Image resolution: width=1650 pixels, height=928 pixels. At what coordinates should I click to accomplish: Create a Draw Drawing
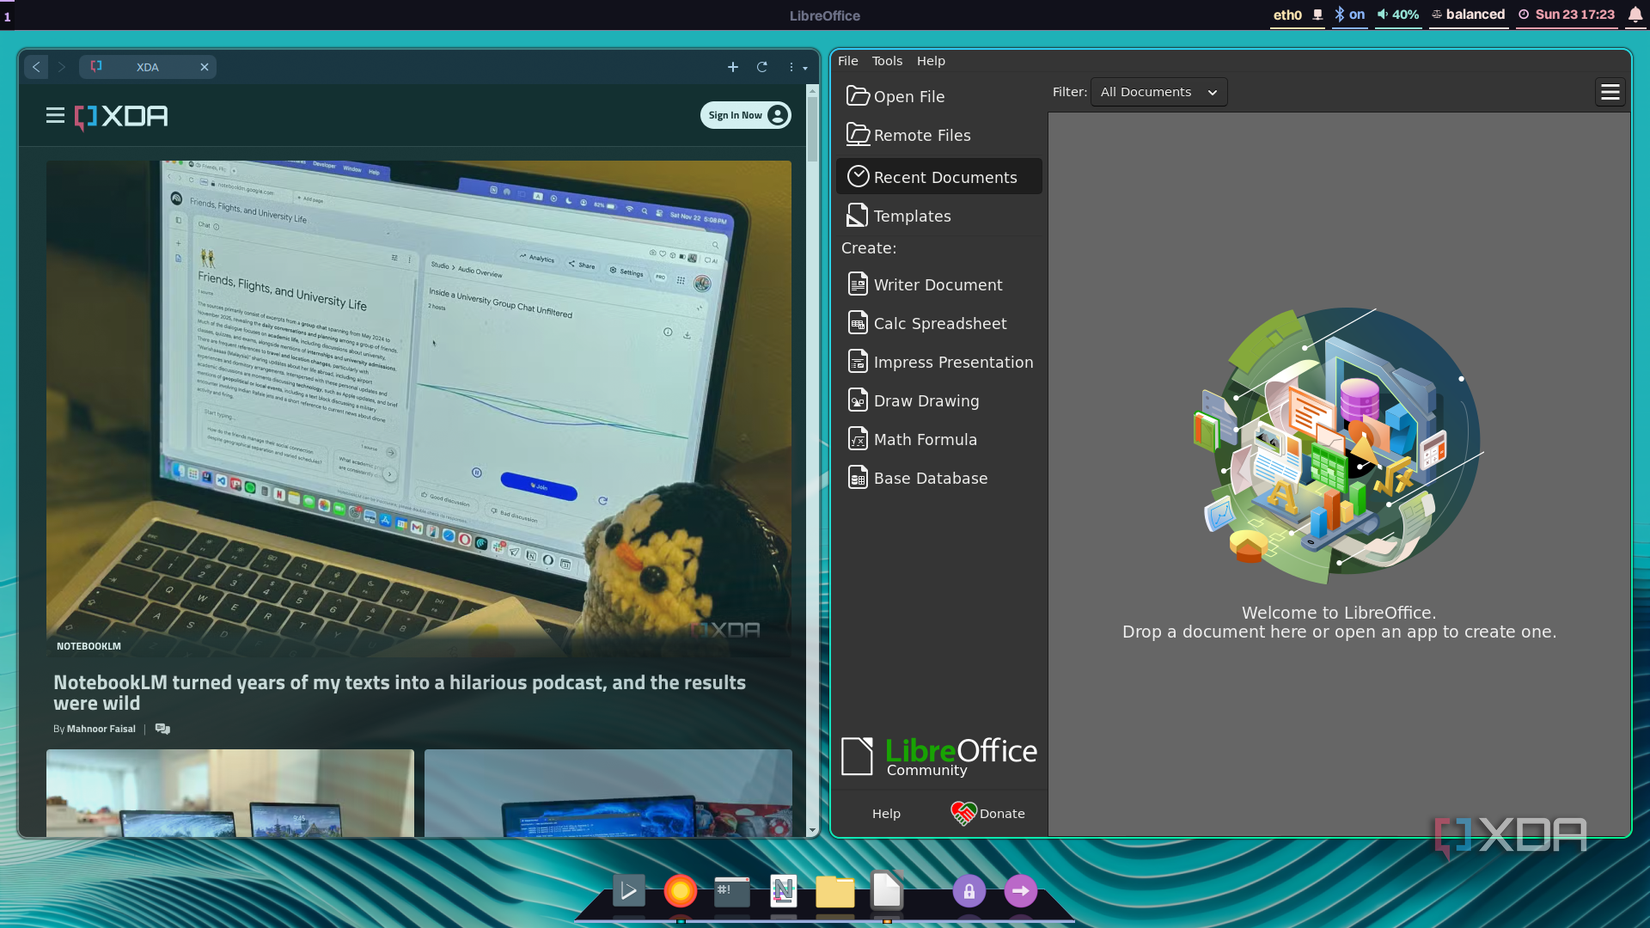coord(925,400)
